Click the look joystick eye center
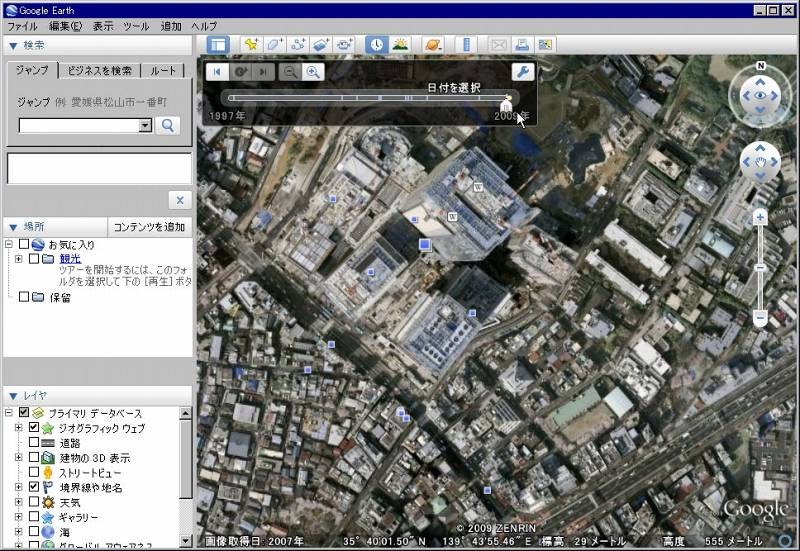The image size is (800, 551). pyautogui.click(x=760, y=96)
